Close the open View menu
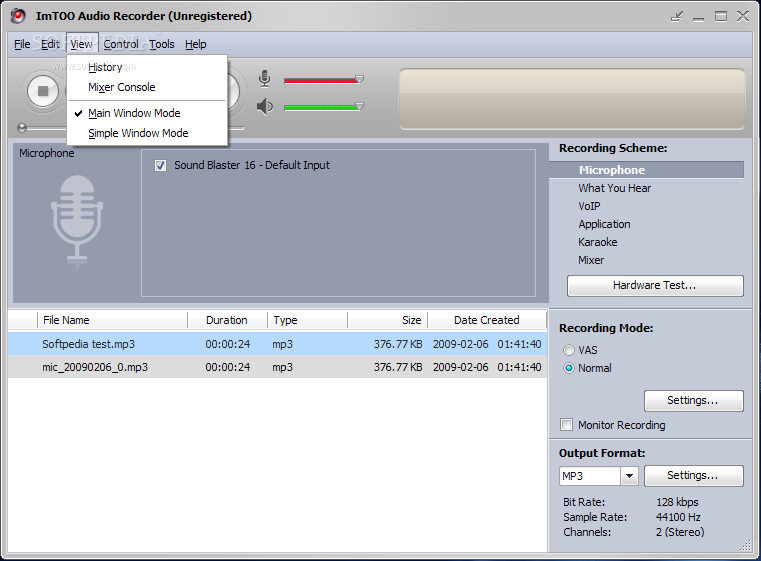Image resolution: width=761 pixels, height=561 pixels. pos(82,44)
